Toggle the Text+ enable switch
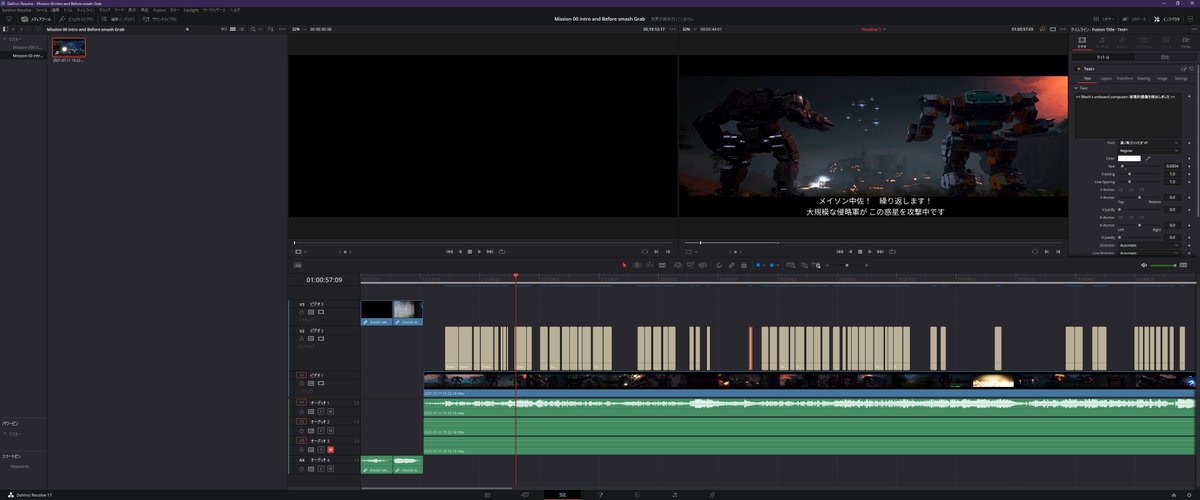The width and height of the screenshot is (1200, 500). coord(1077,69)
